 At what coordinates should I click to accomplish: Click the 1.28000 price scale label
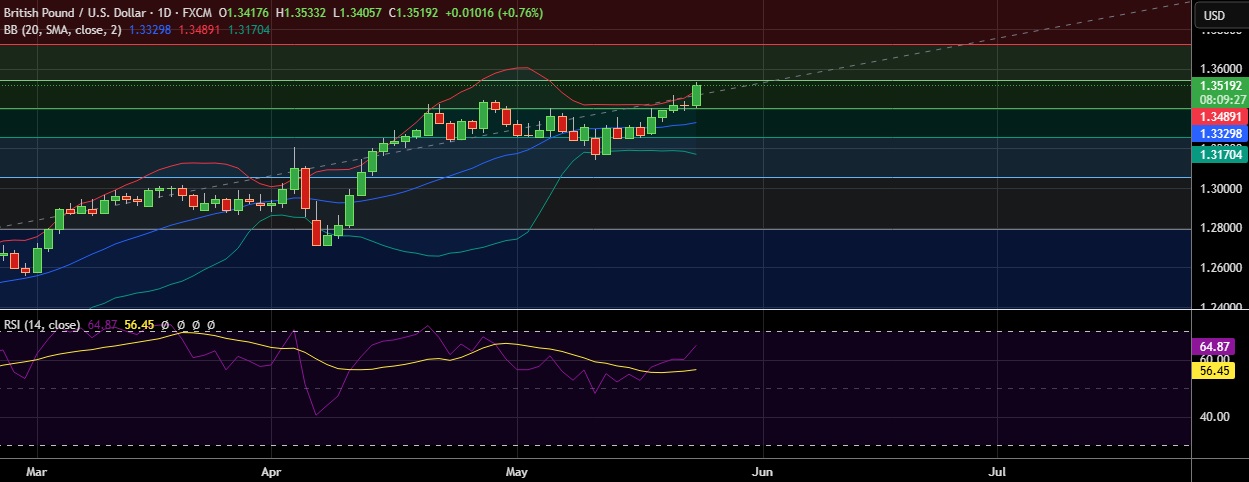[1221, 228]
